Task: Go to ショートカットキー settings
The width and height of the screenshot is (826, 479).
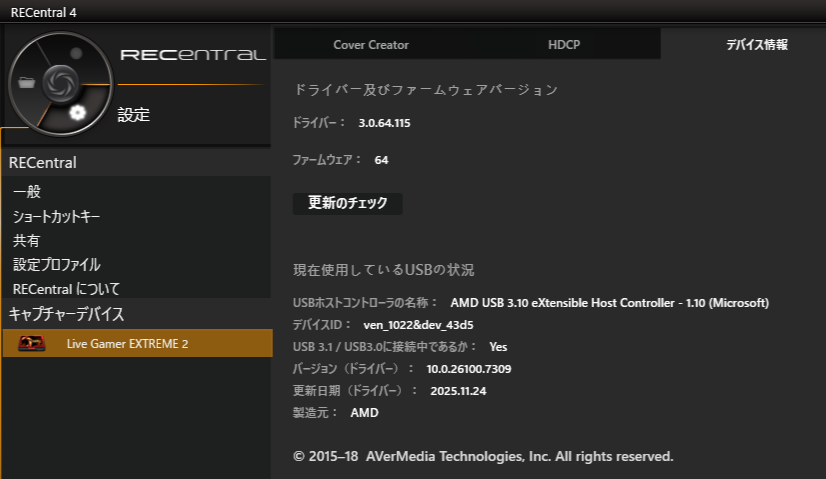Action: 56,216
